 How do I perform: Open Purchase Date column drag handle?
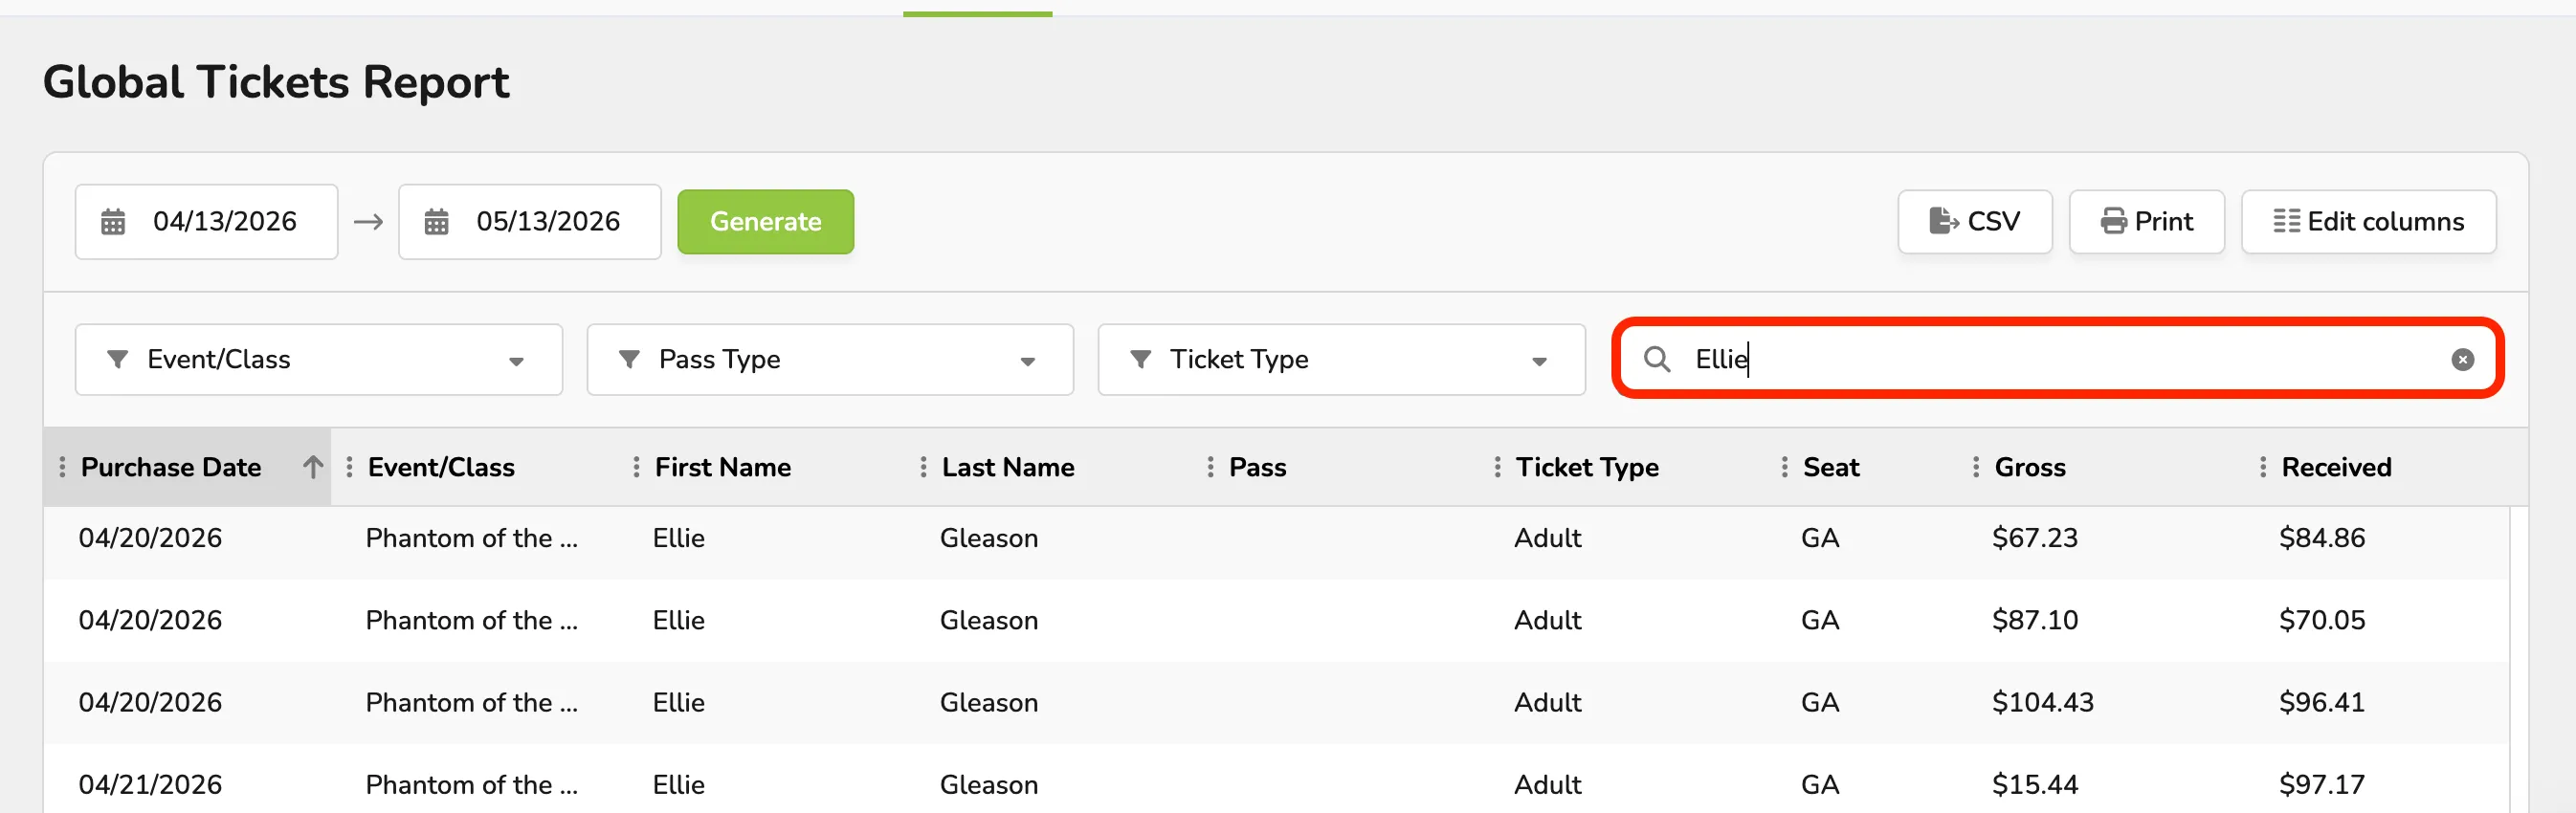pyautogui.click(x=62, y=467)
